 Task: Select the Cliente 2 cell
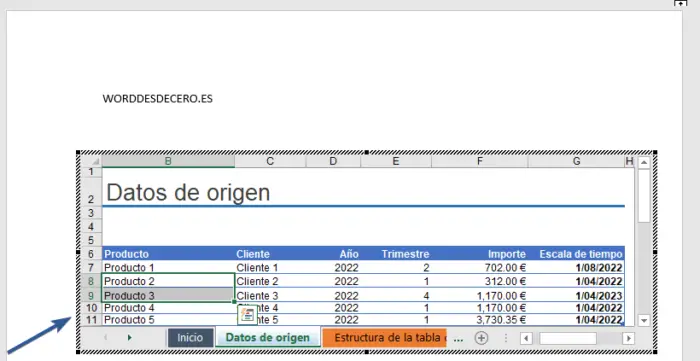pyautogui.click(x=270, y=282)
